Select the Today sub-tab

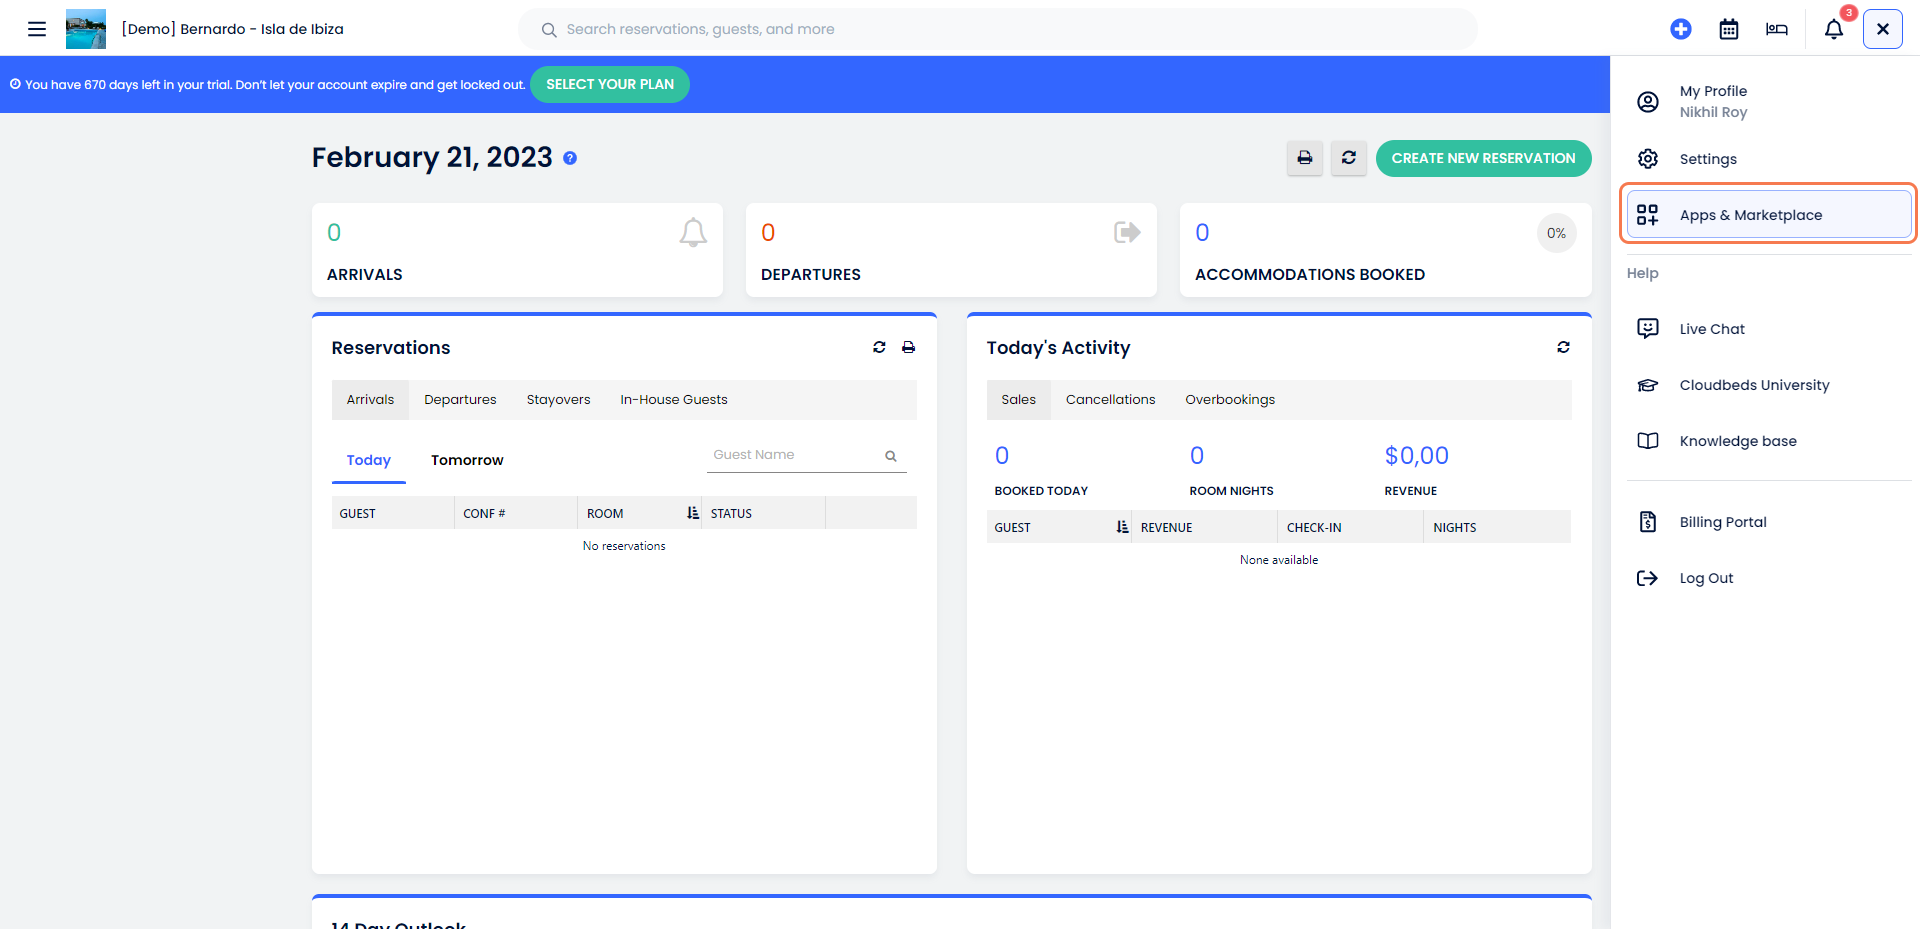point(369,460)
